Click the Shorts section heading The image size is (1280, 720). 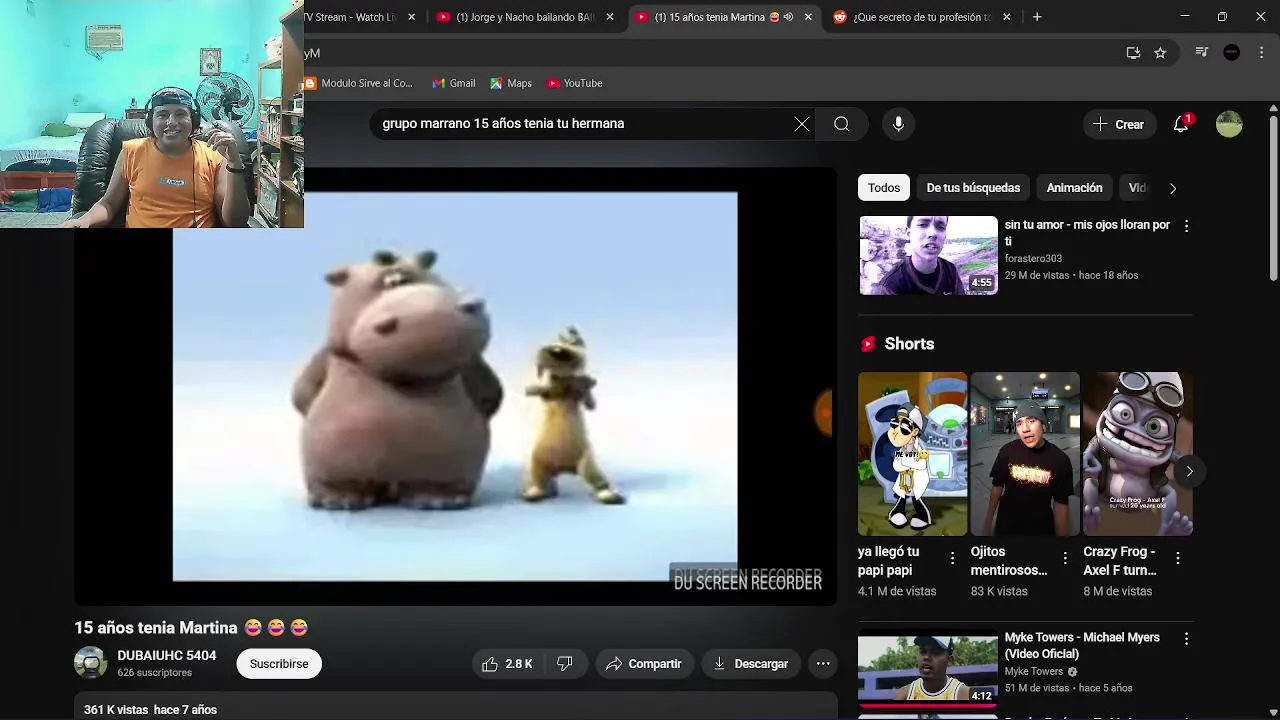point(909,344)
